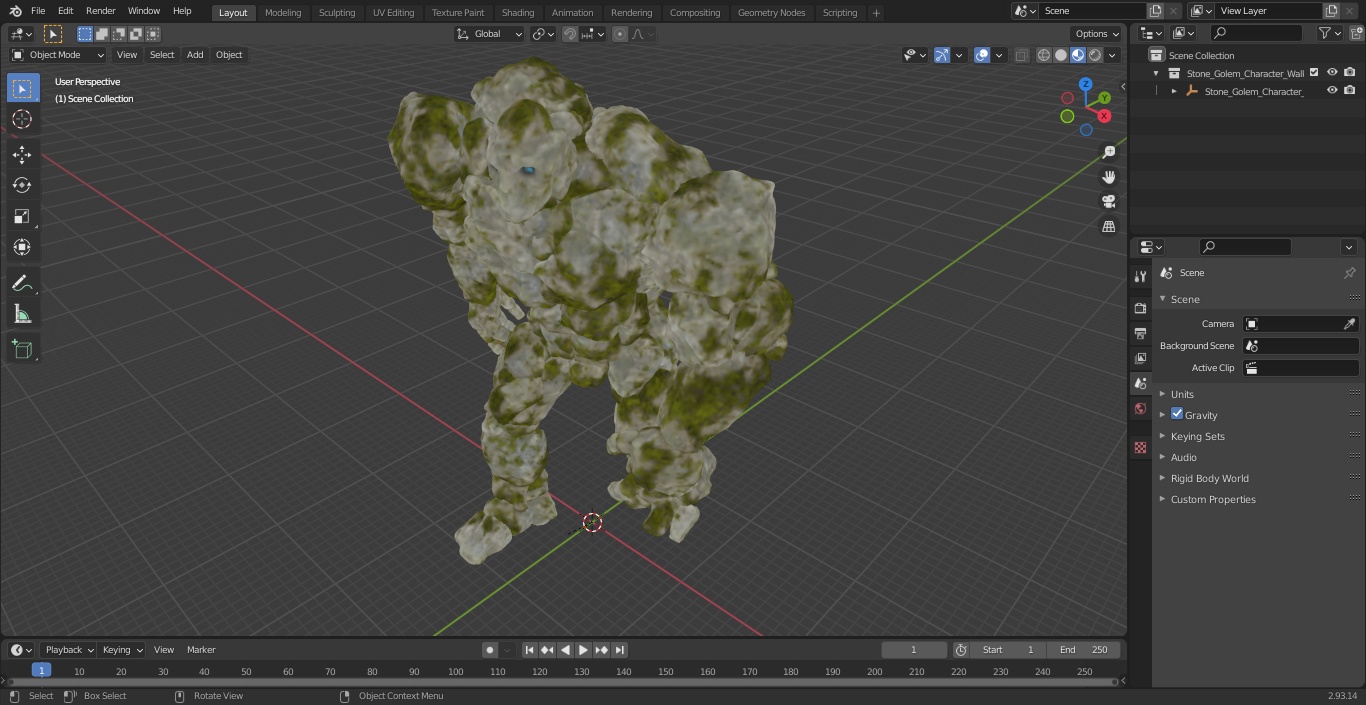Viewport: 1366px width, 705px height.
Task: Open the File menu
Action: (38, 11)
